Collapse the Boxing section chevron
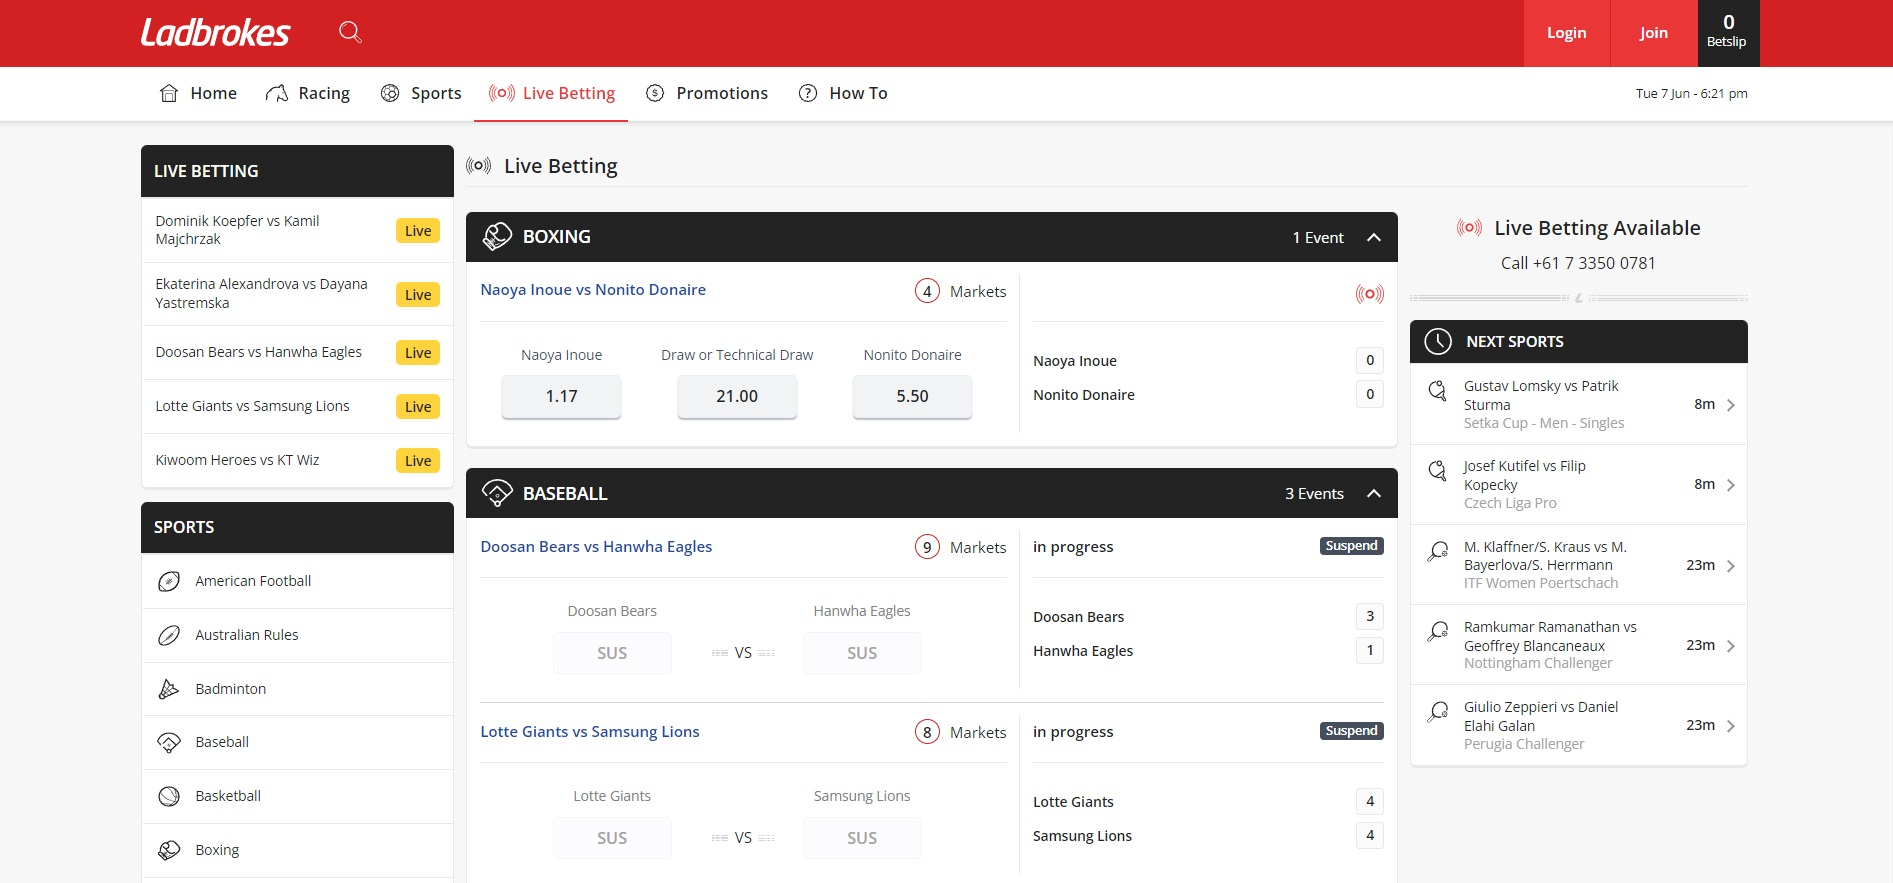This screenshot has width=1893, height=883. tap(1374, 237)
